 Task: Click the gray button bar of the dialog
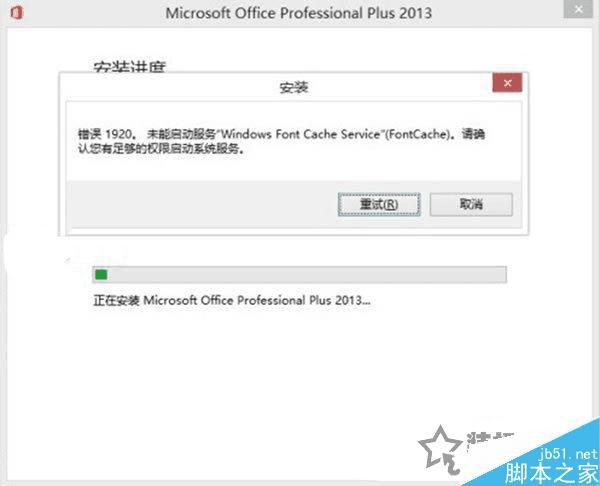tap(294, 204)
